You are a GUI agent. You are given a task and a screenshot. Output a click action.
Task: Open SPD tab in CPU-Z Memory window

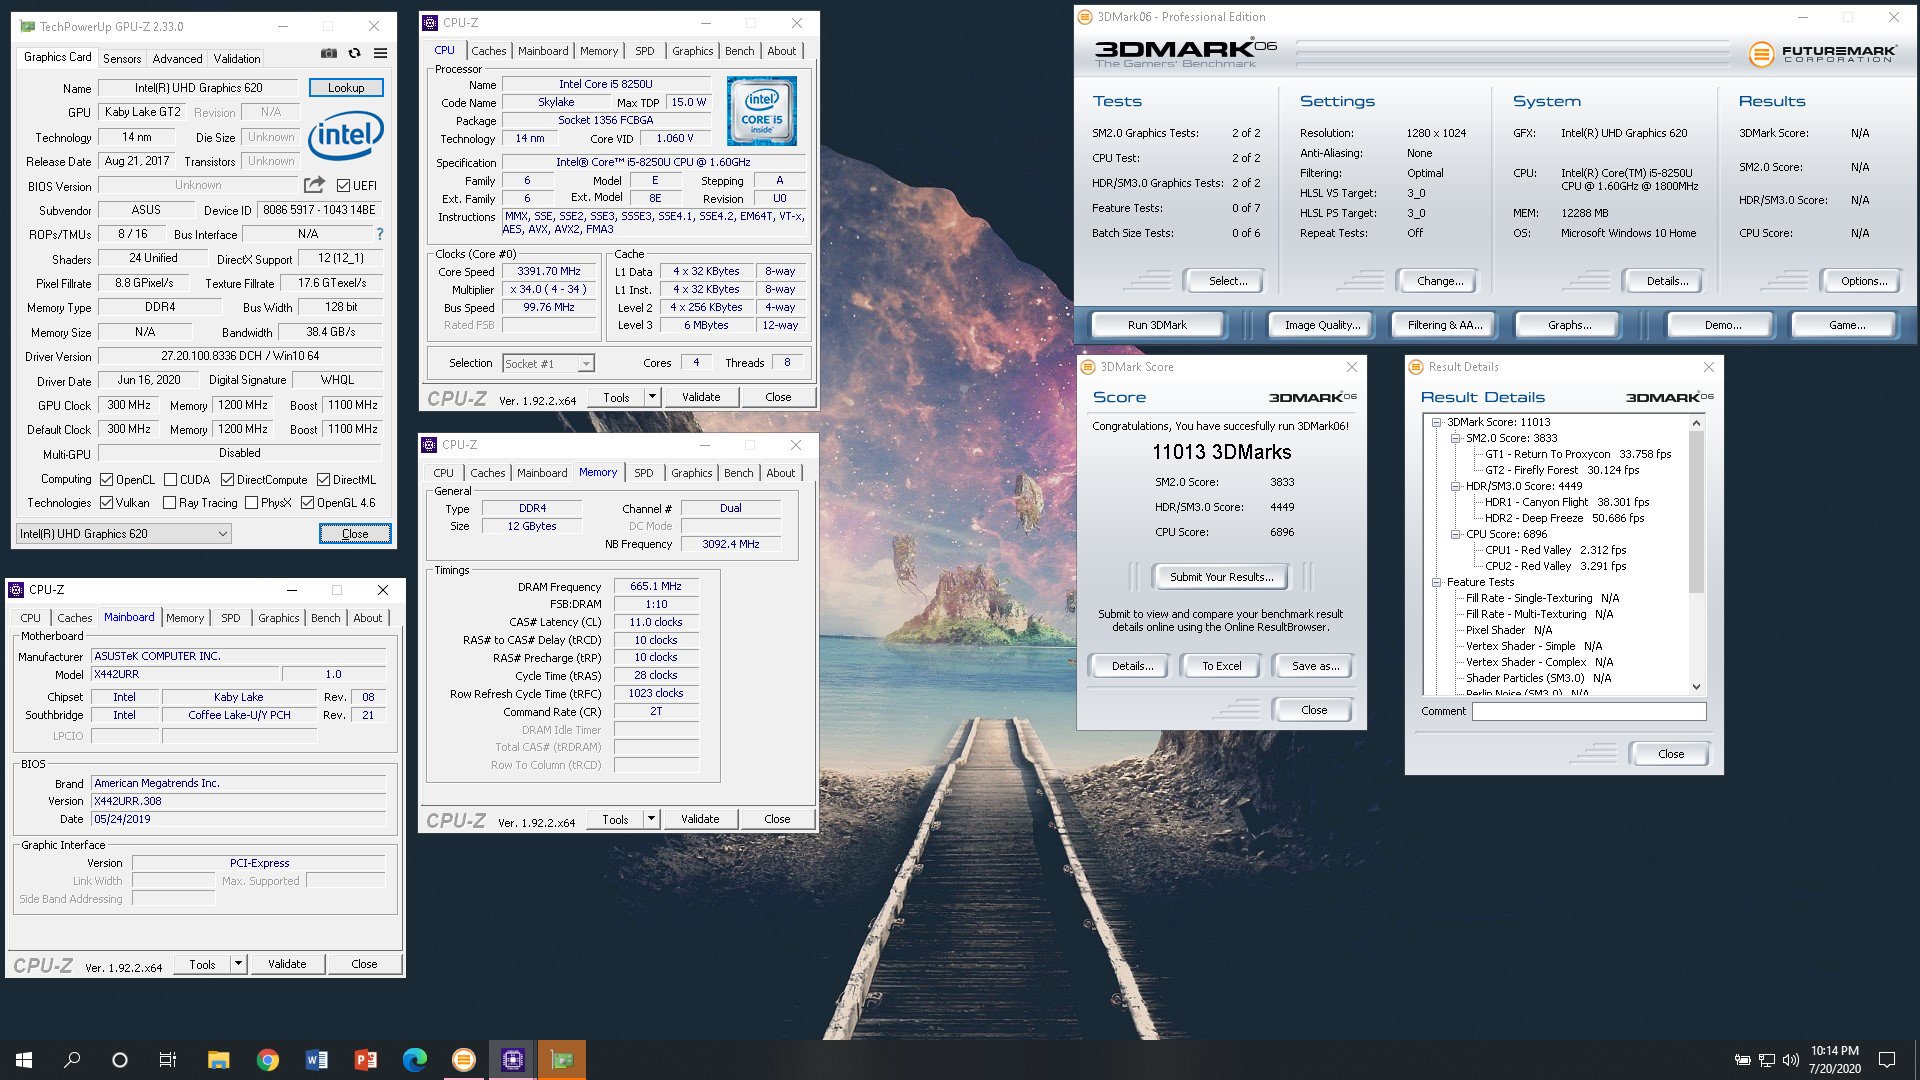pos(644,473)
